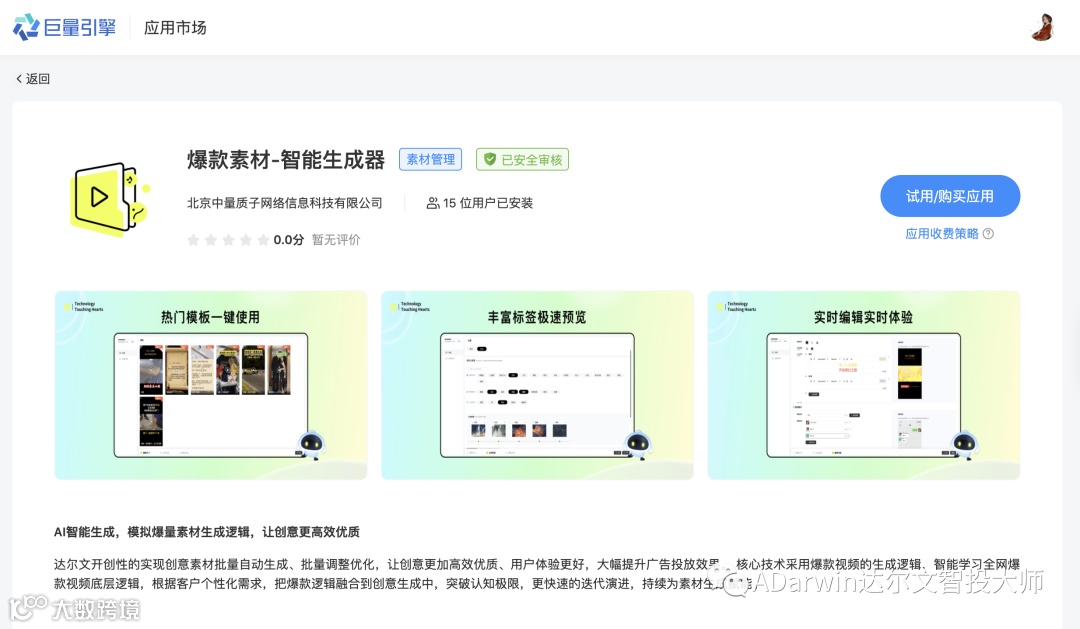The width and height of the screenshot is (1080, 629).
Task: Click the 试用/购买应用 button
Action: [x=950, y=196]
